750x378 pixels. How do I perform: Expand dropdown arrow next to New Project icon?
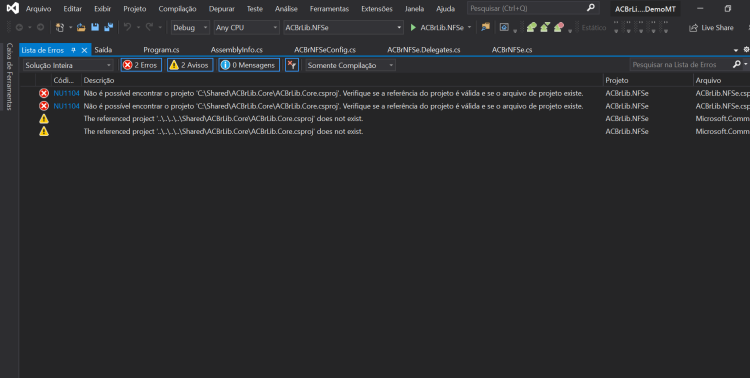click(70, 28)
